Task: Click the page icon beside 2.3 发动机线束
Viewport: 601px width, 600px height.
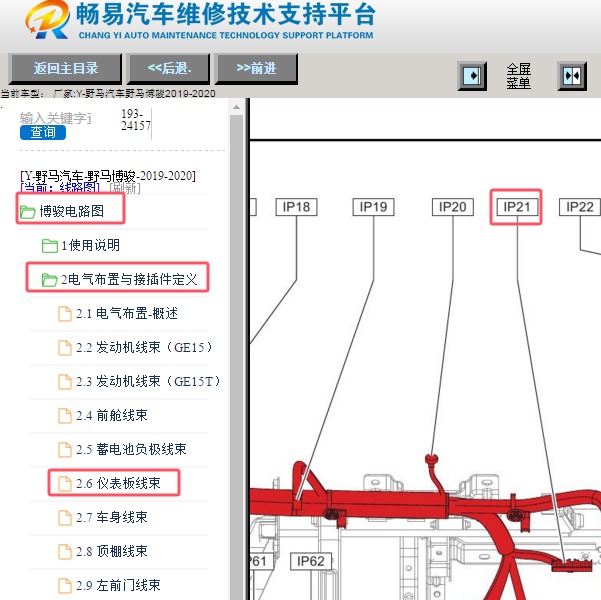Action: pos(65,382)
